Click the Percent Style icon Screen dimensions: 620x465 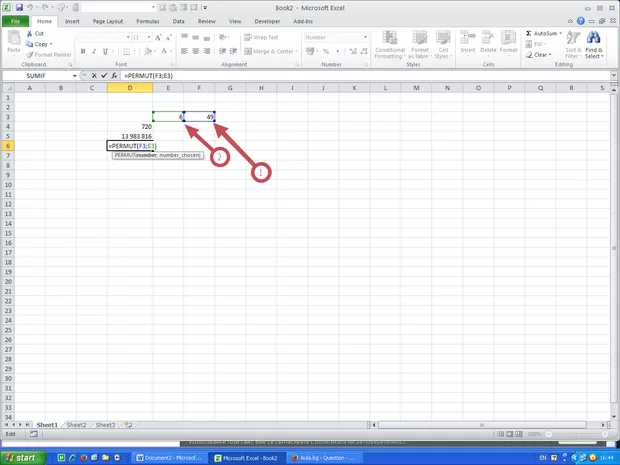(326, 51)
